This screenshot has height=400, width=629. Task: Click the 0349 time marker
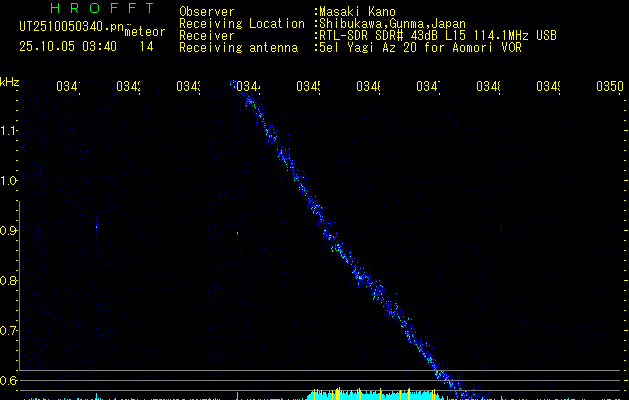point(548,87)
